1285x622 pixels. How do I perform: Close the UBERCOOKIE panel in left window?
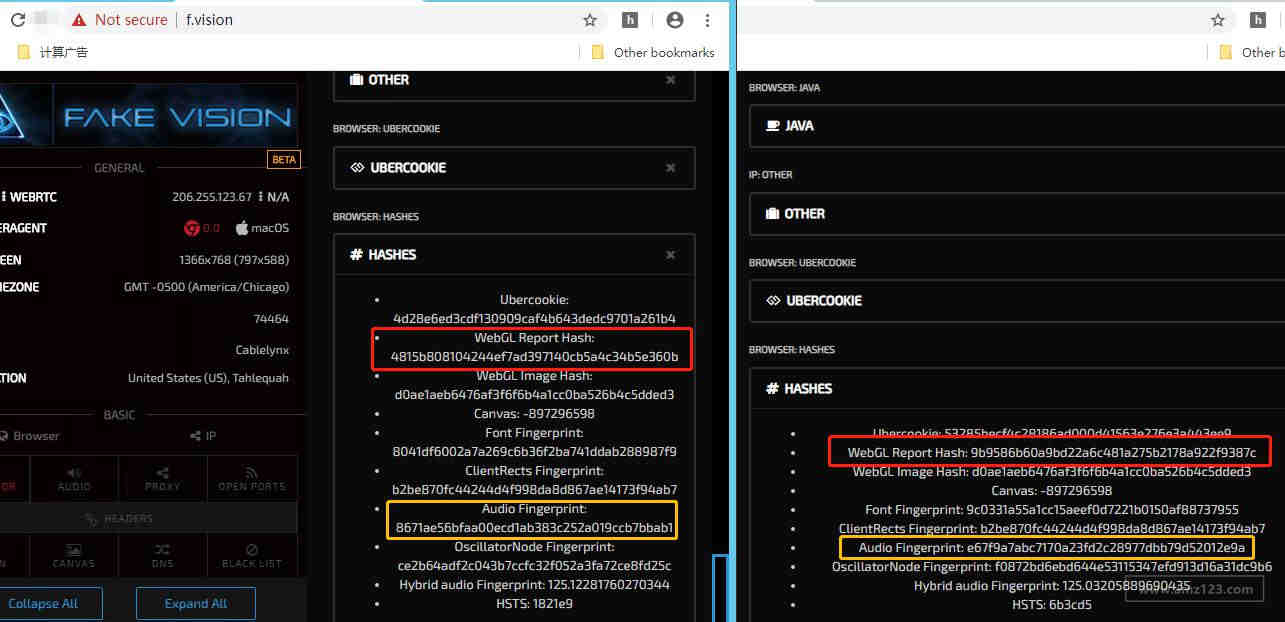pos(670,167)
